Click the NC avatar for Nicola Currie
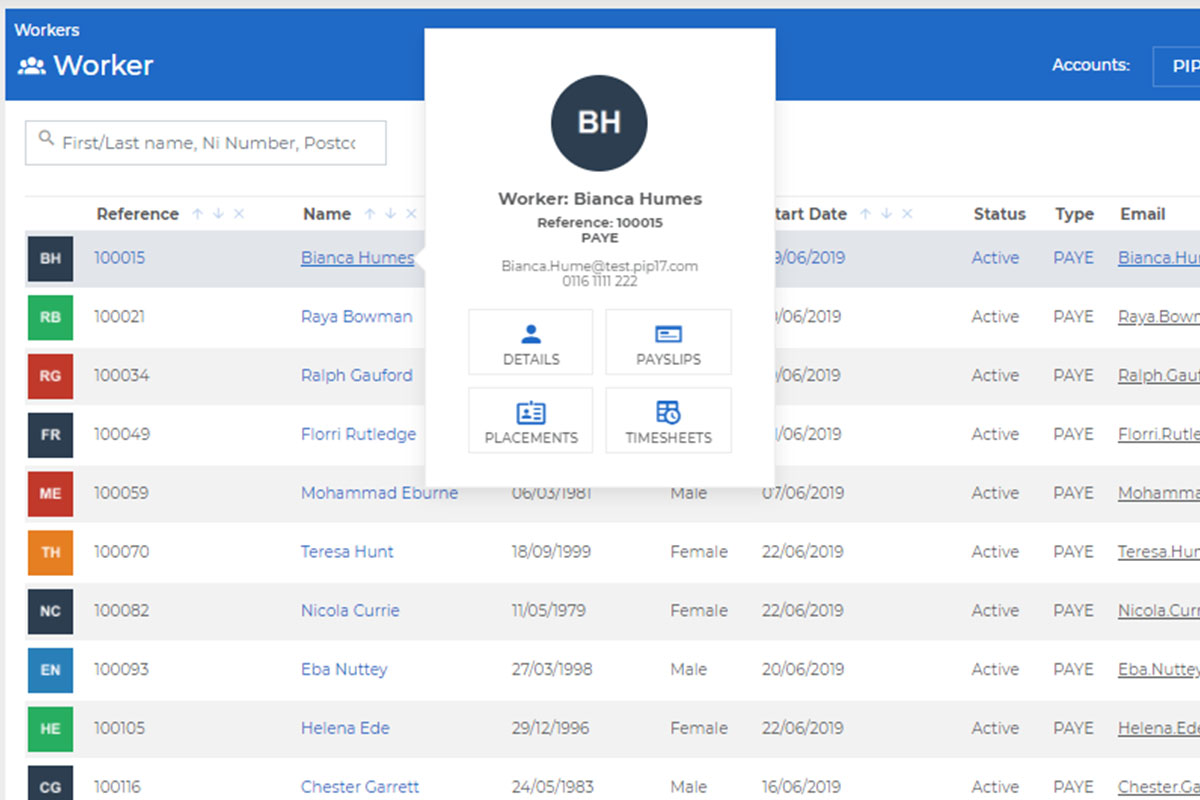This screenshot has height=800, width=1200. click(x=50, y=612)
